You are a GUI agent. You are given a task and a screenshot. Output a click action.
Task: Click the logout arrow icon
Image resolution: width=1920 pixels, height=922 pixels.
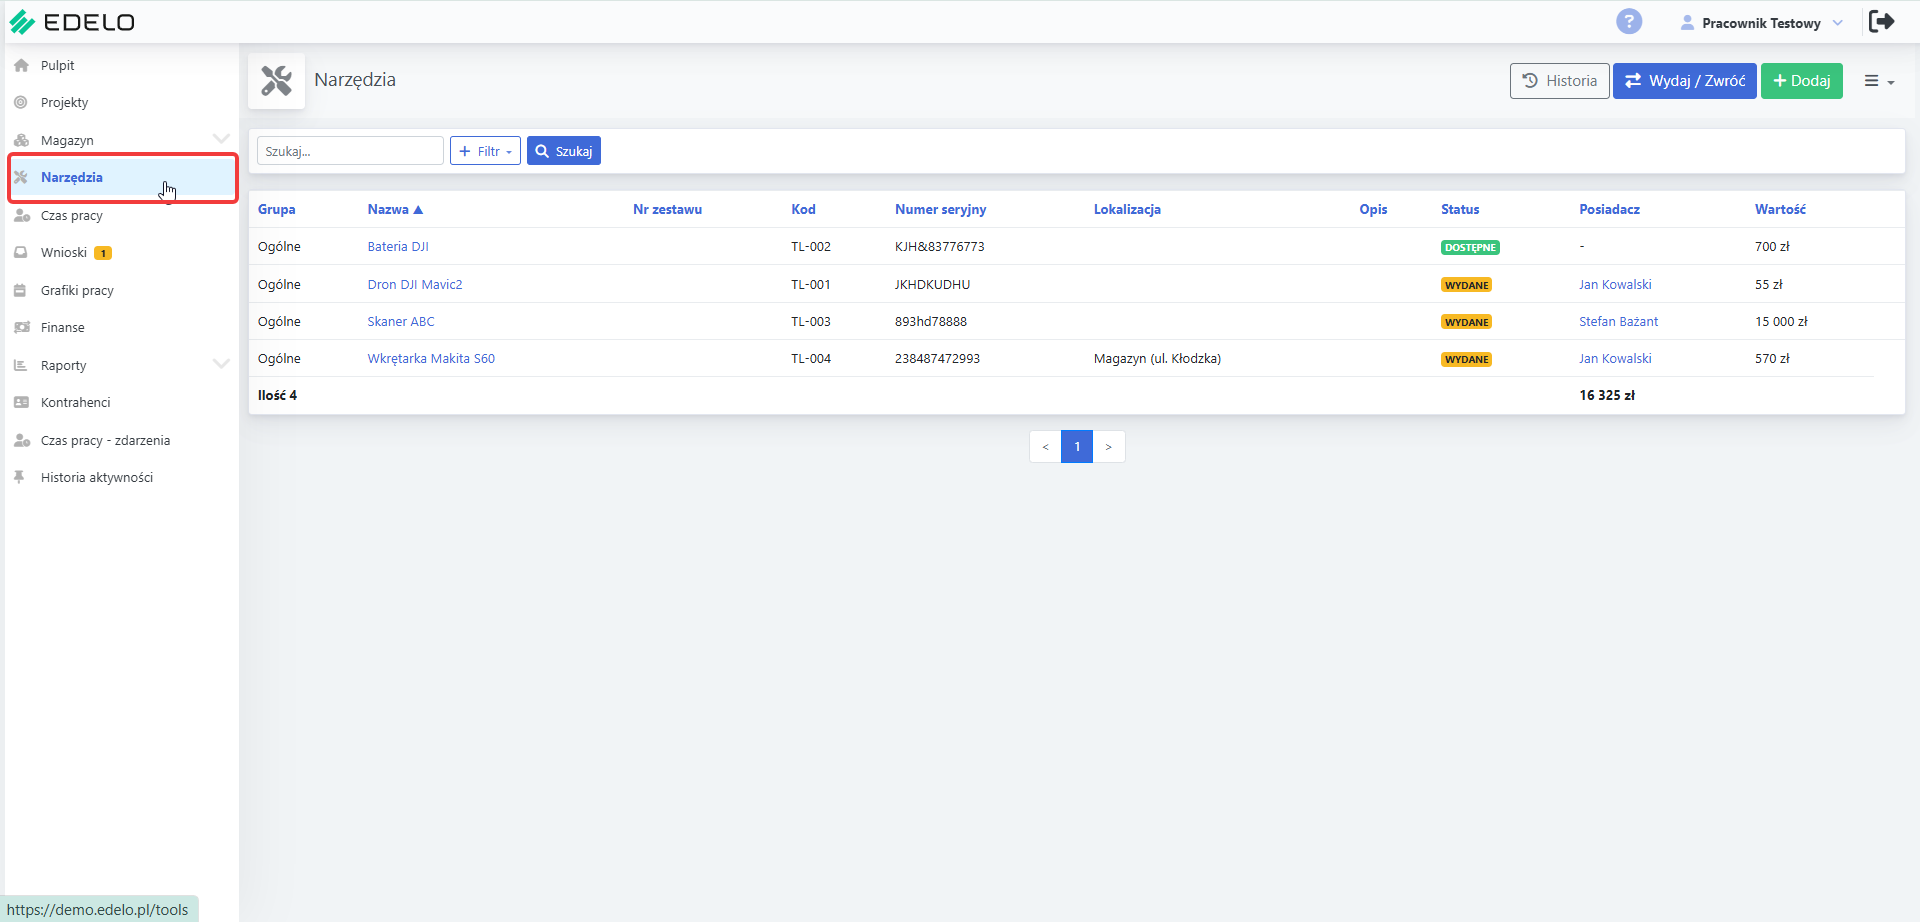pos(1881,21)
